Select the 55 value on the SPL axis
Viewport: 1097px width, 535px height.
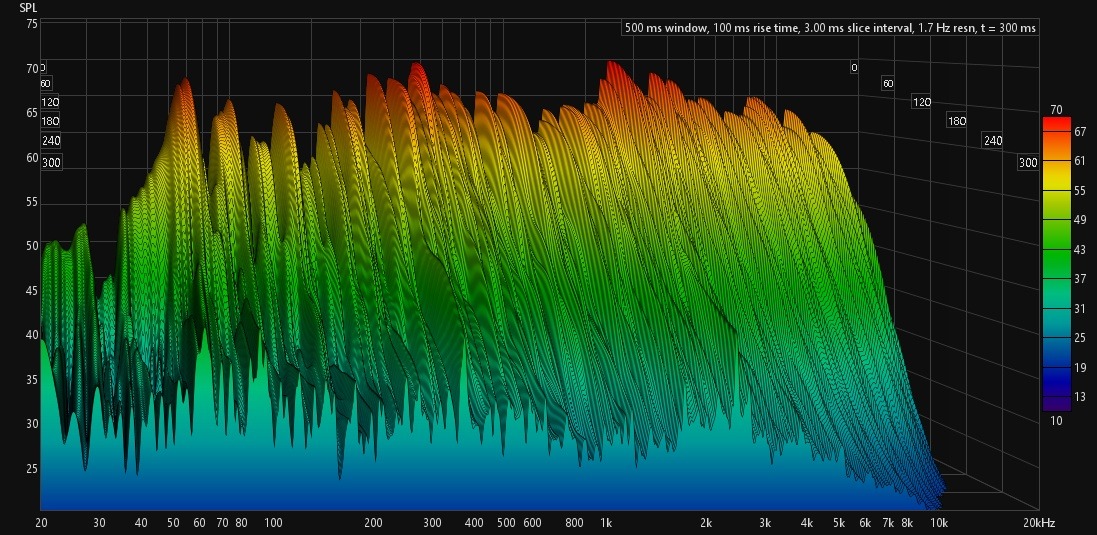(31, 204)
